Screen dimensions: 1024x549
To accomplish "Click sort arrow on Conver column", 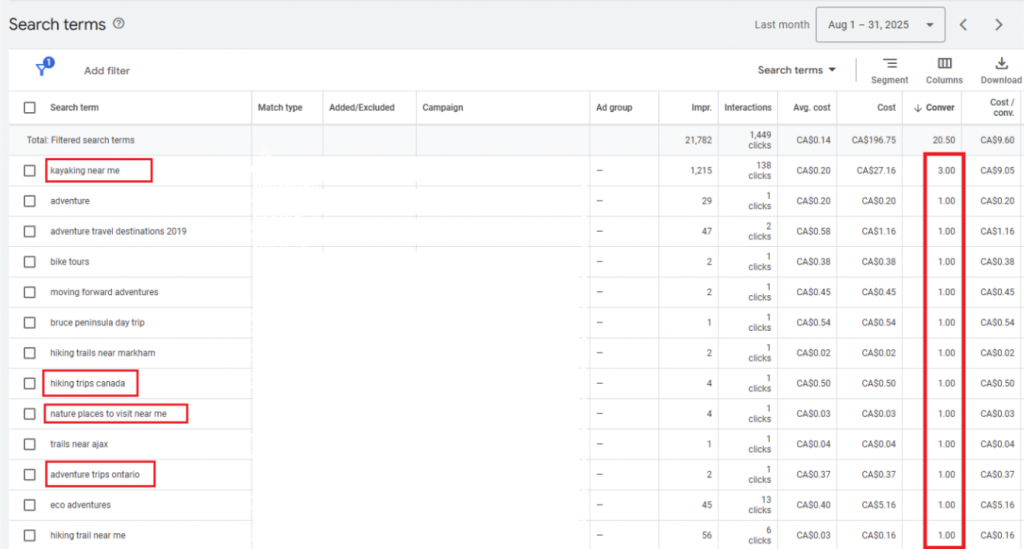I will (917, 108).
